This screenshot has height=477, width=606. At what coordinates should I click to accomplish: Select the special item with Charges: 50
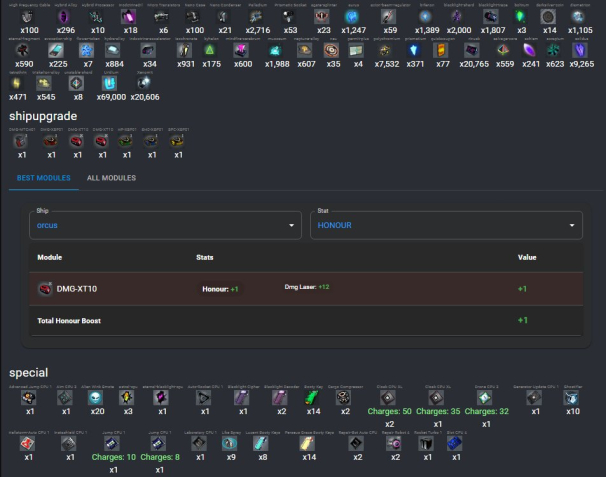[x=388, y=398]
